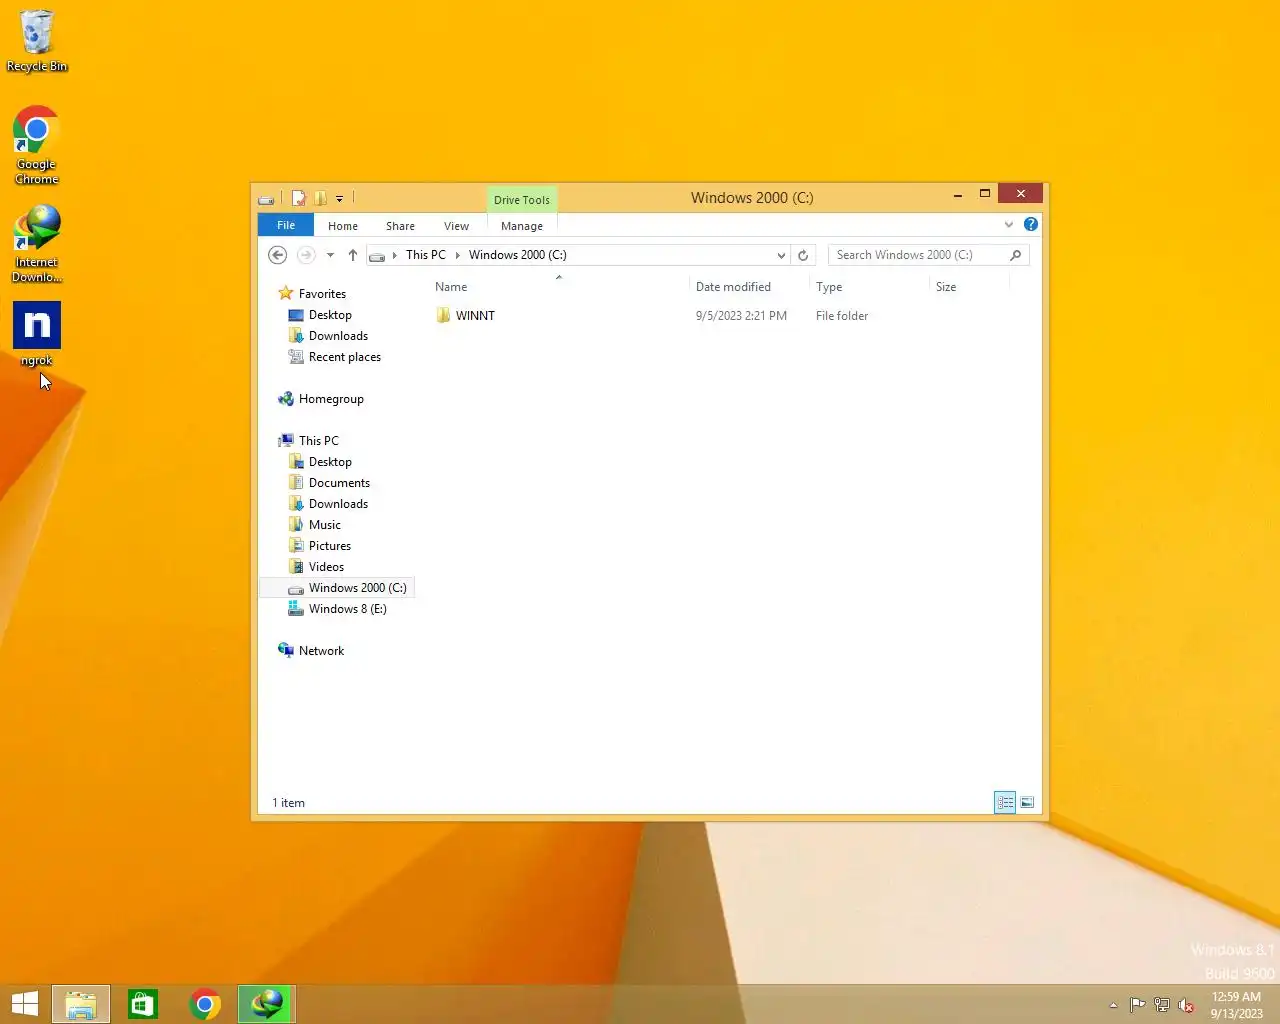
Task: Switch to Large icons view using the status bar toggle
Action: point(1027,803)
